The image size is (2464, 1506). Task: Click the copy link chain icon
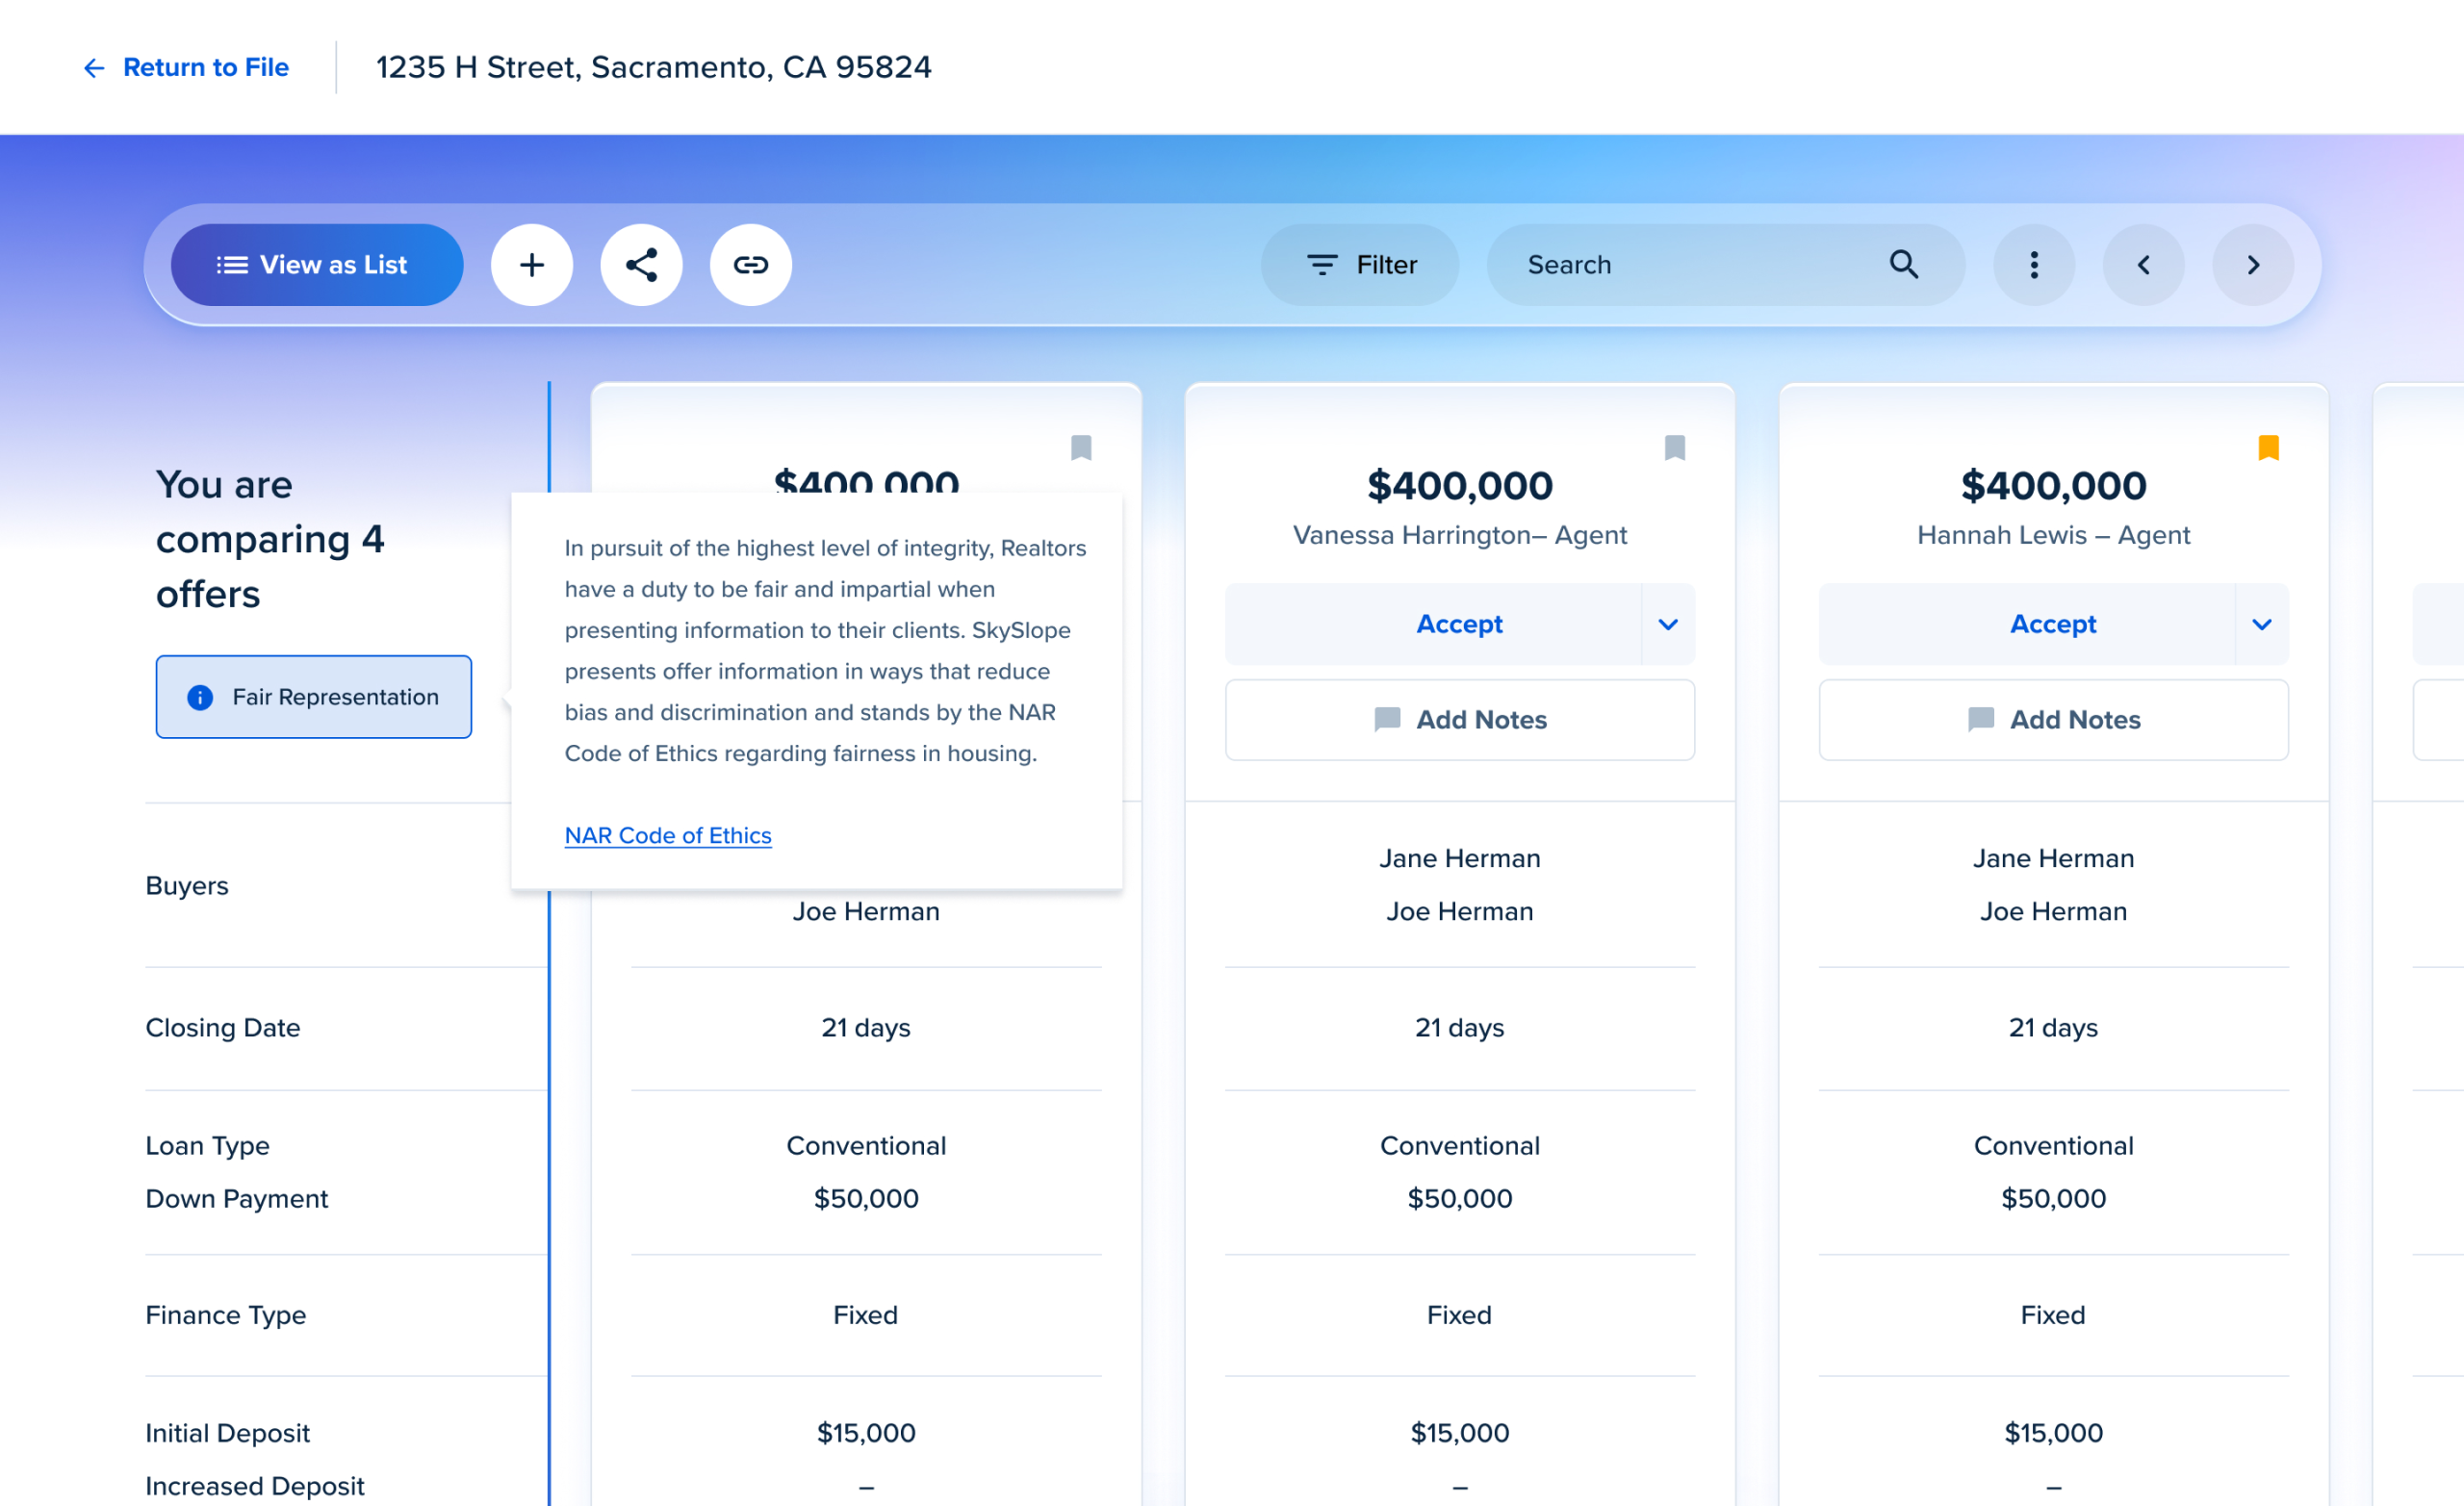(750, 265)
